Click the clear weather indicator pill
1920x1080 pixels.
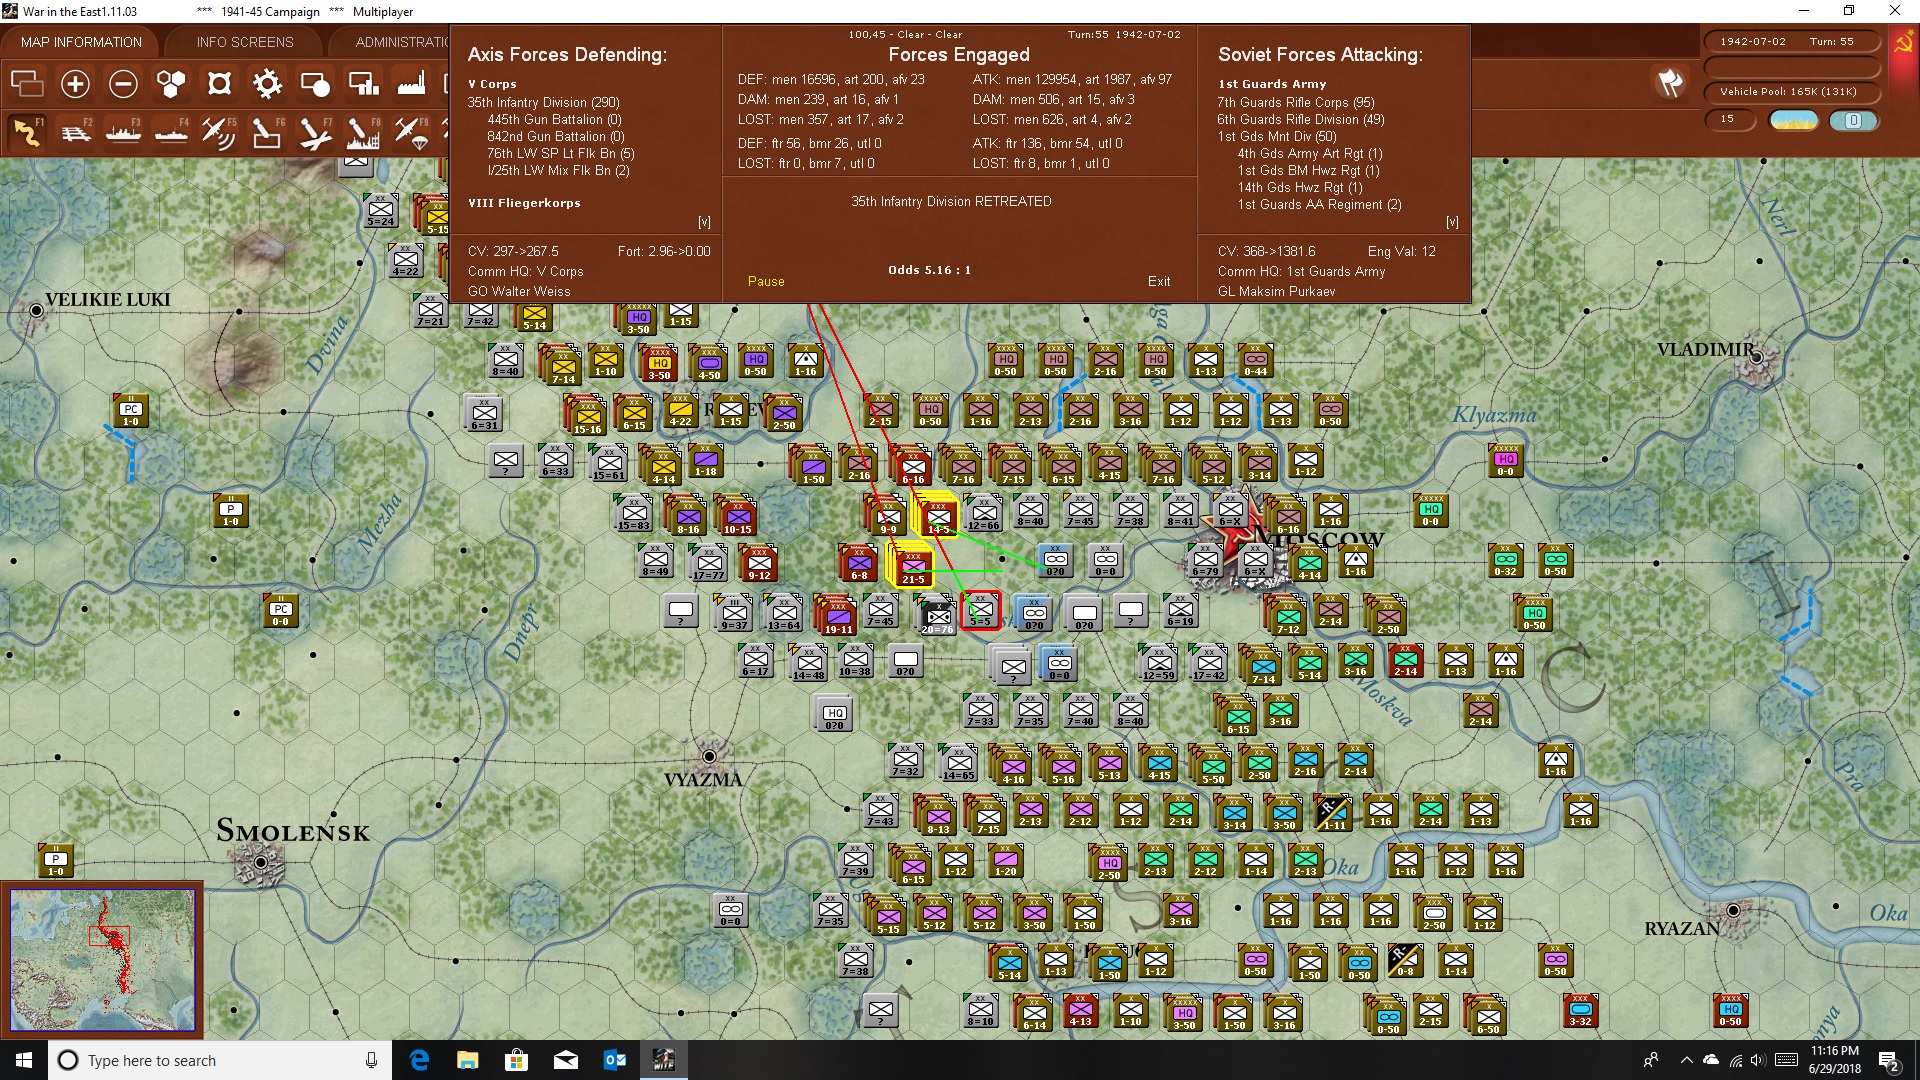[1794, 120]
